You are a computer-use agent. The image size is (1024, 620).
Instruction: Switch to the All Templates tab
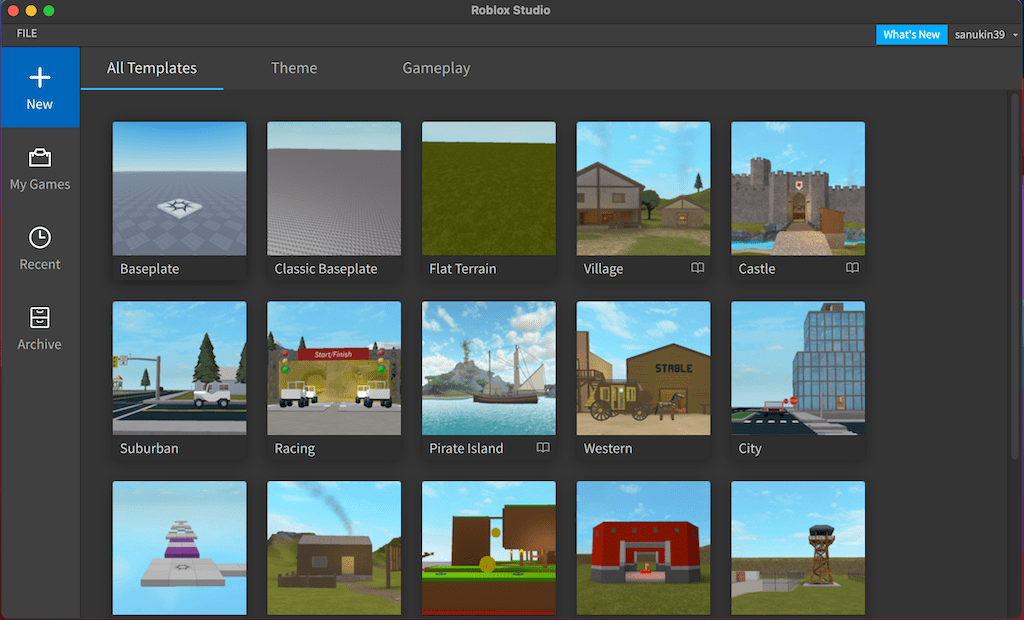152,68
